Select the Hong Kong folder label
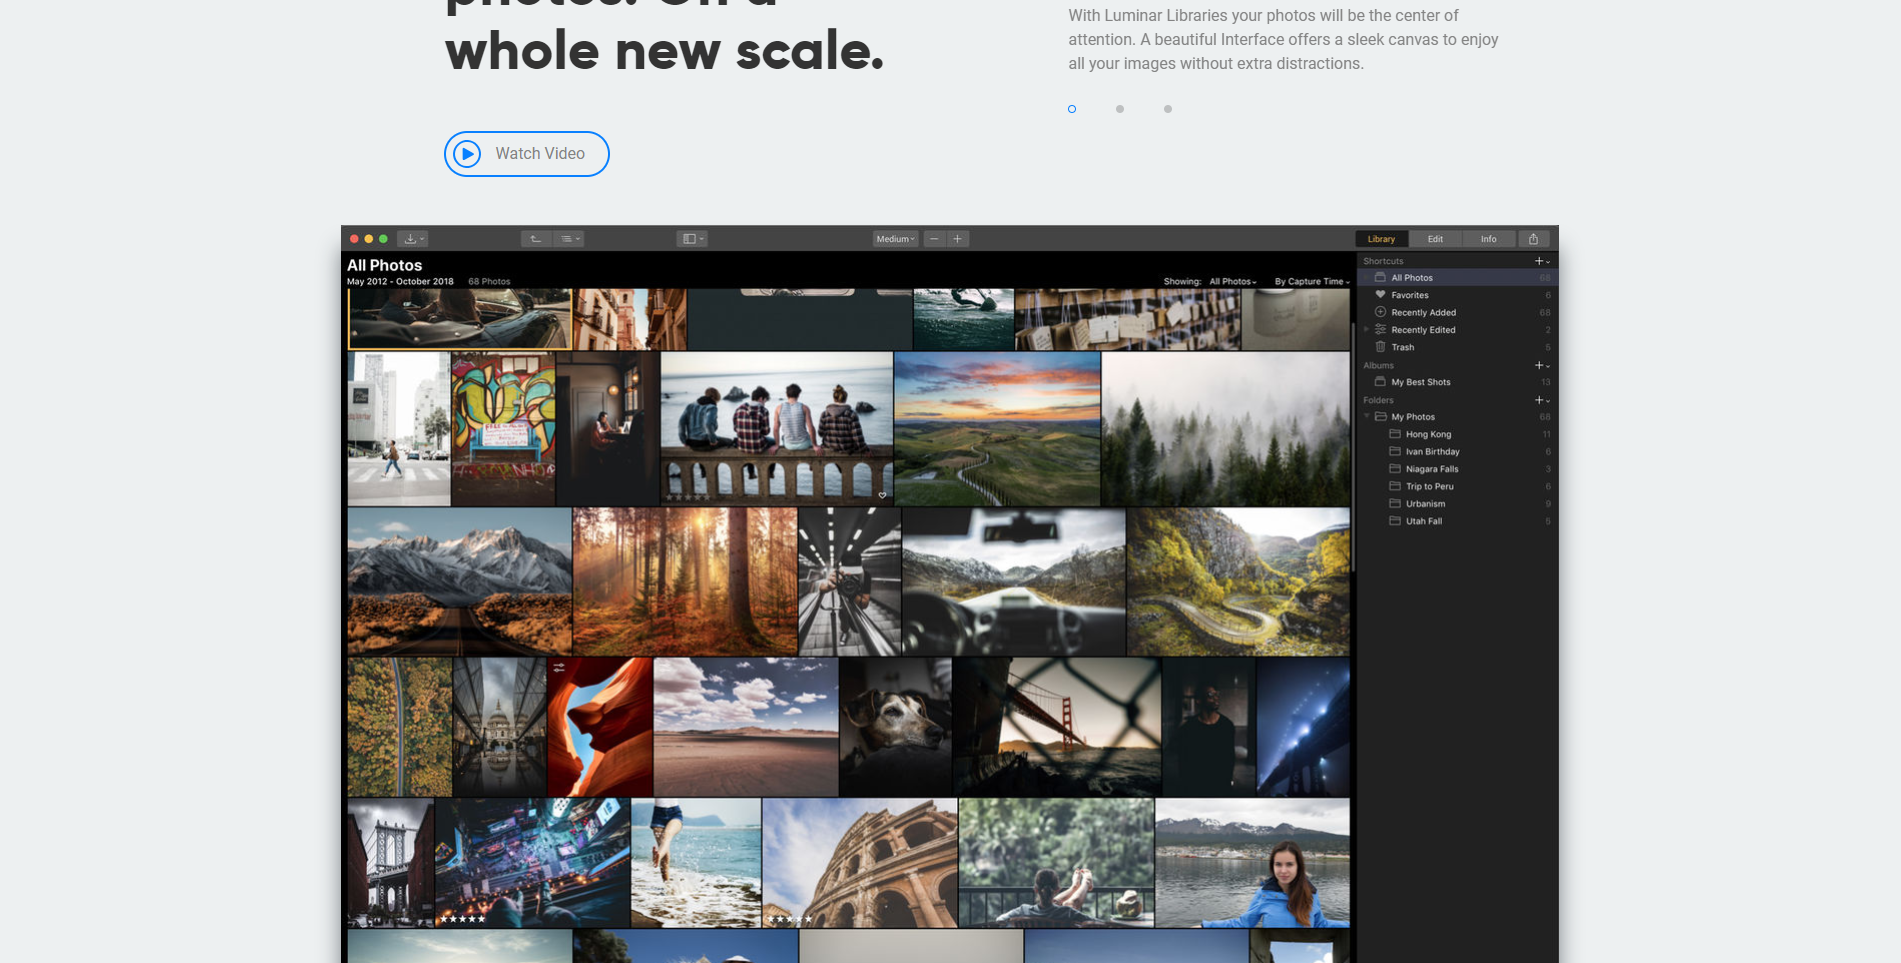1901x963 pixels. pos(1428,434)
